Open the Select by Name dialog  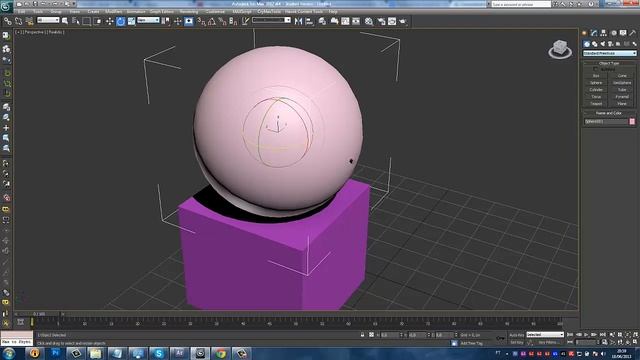(x=76, y=21)
